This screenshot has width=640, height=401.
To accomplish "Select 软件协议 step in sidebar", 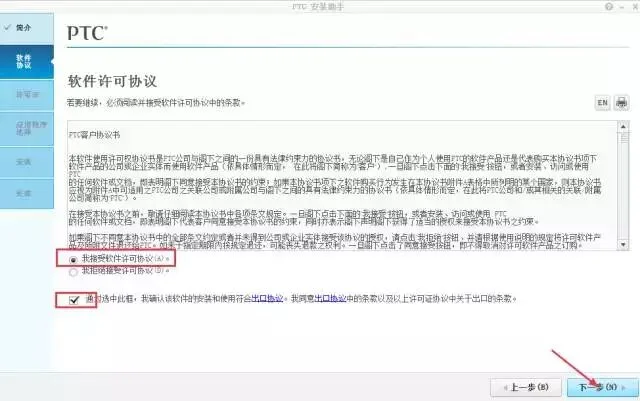I will (27, 62).
